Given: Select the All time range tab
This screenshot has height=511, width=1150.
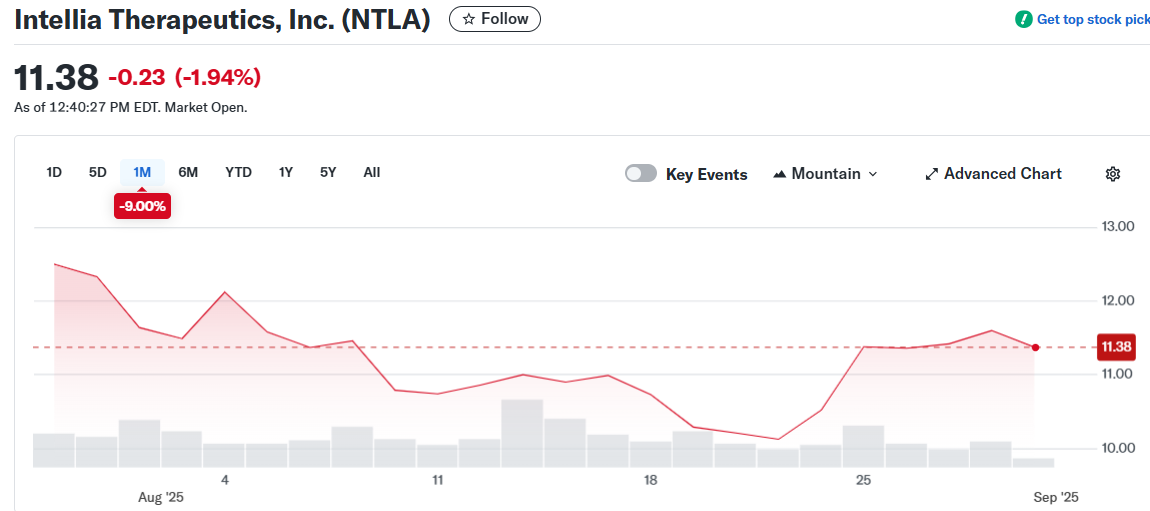Looking at the screenshot, I should [372, 172].
